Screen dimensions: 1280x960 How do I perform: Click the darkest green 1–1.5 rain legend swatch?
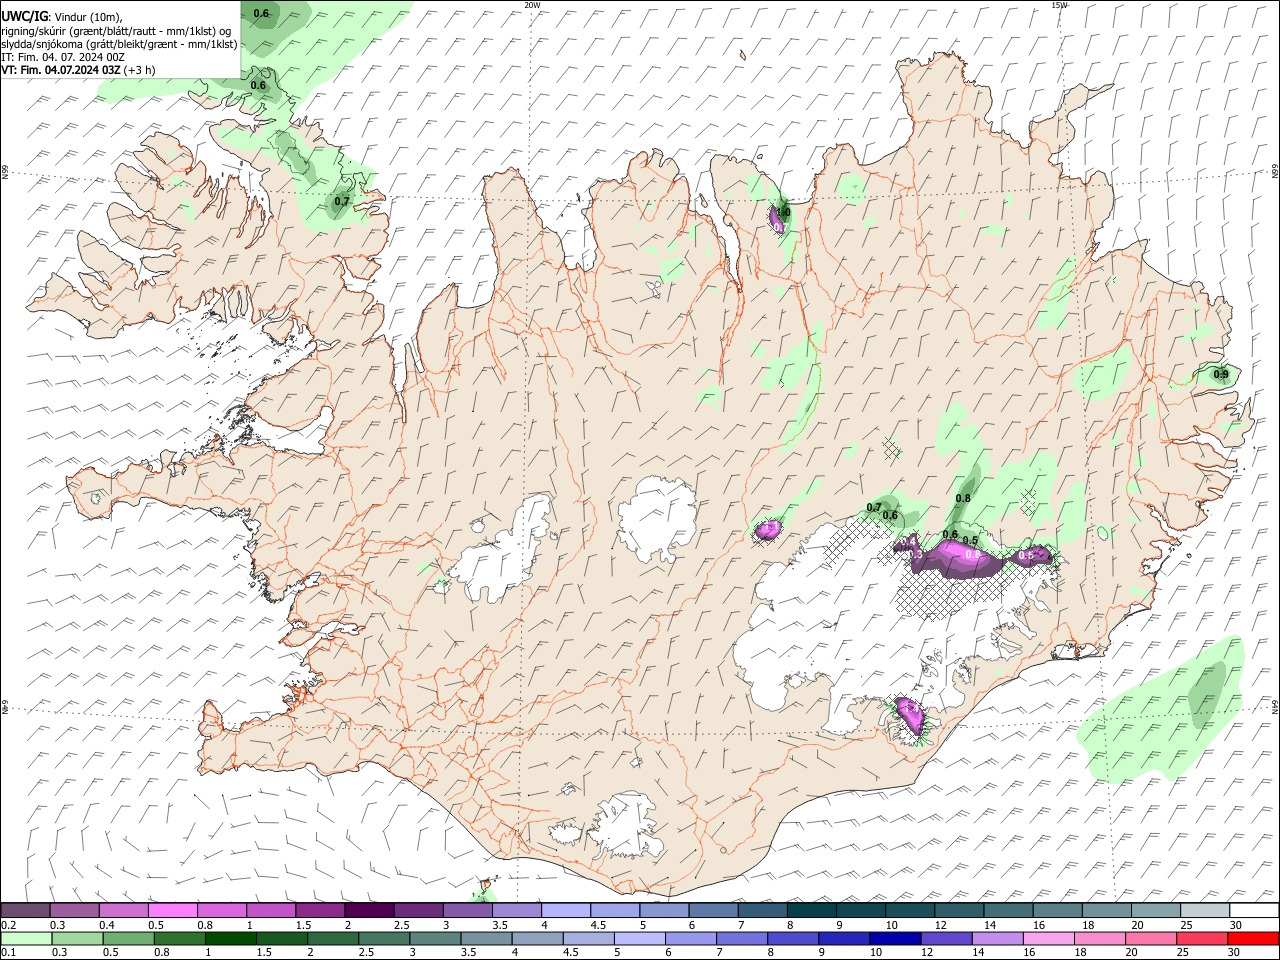[231, 938]
